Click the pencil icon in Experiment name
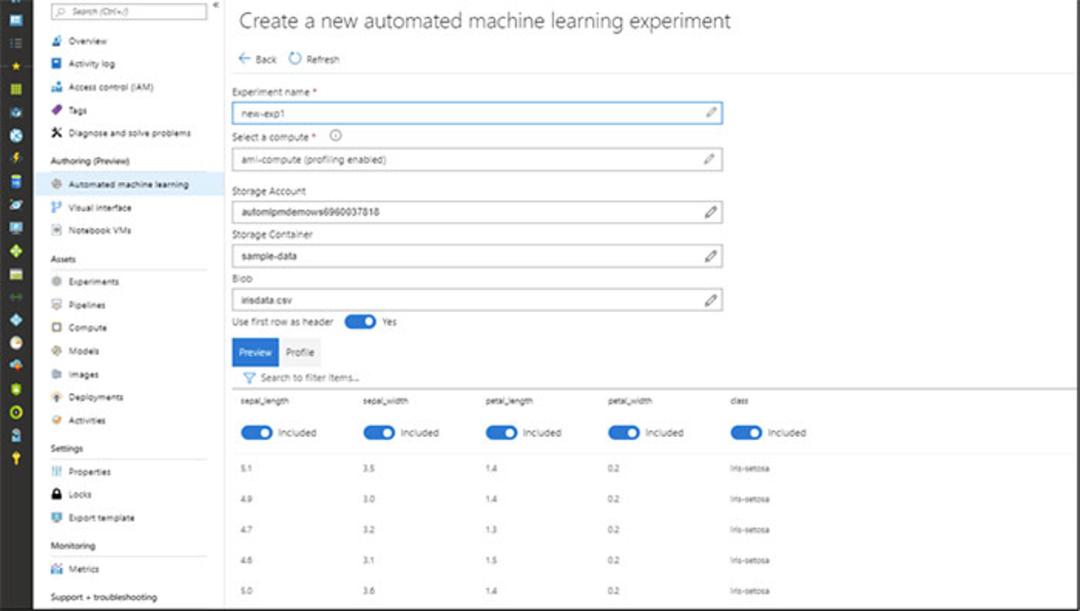Image resolution: width=1080 pixels, height=611 pixels. (711, 112)
